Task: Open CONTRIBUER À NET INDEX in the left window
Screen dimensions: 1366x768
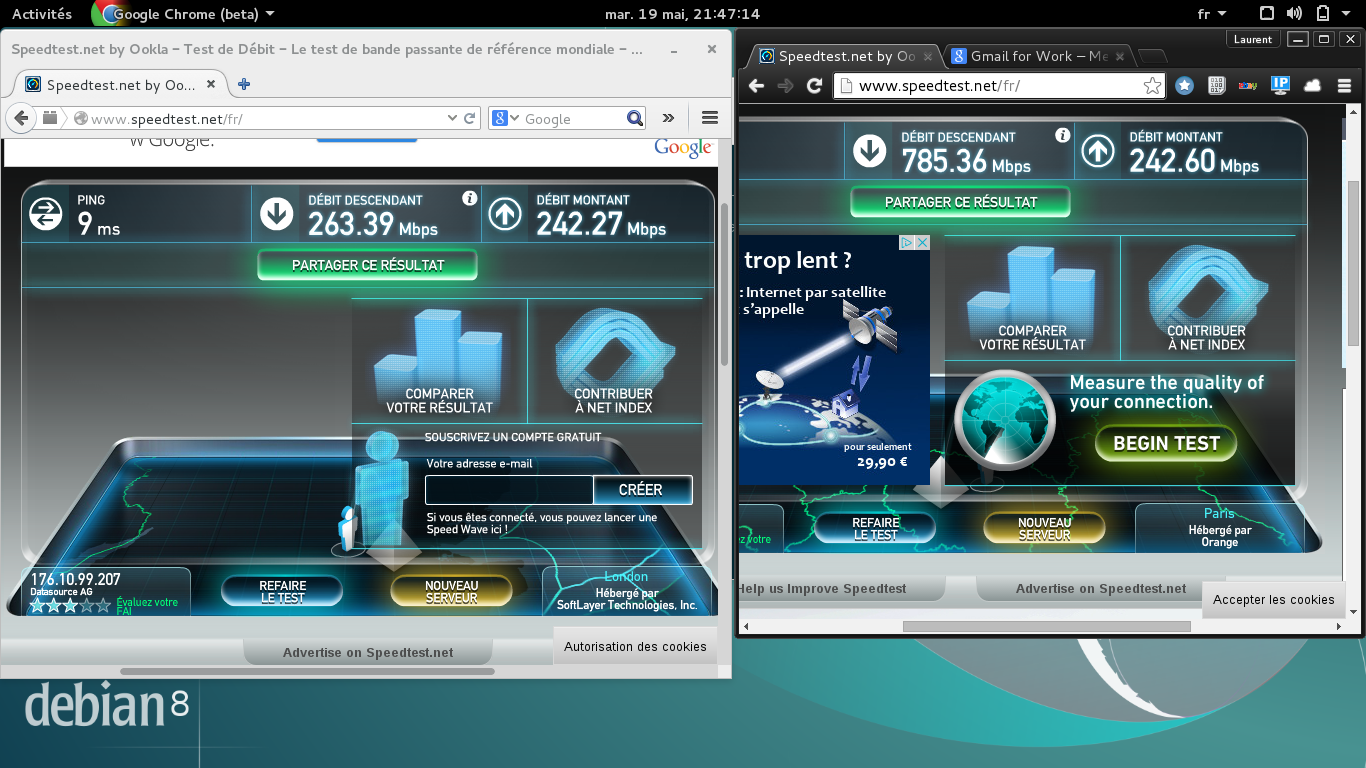Action: [613, 359]
